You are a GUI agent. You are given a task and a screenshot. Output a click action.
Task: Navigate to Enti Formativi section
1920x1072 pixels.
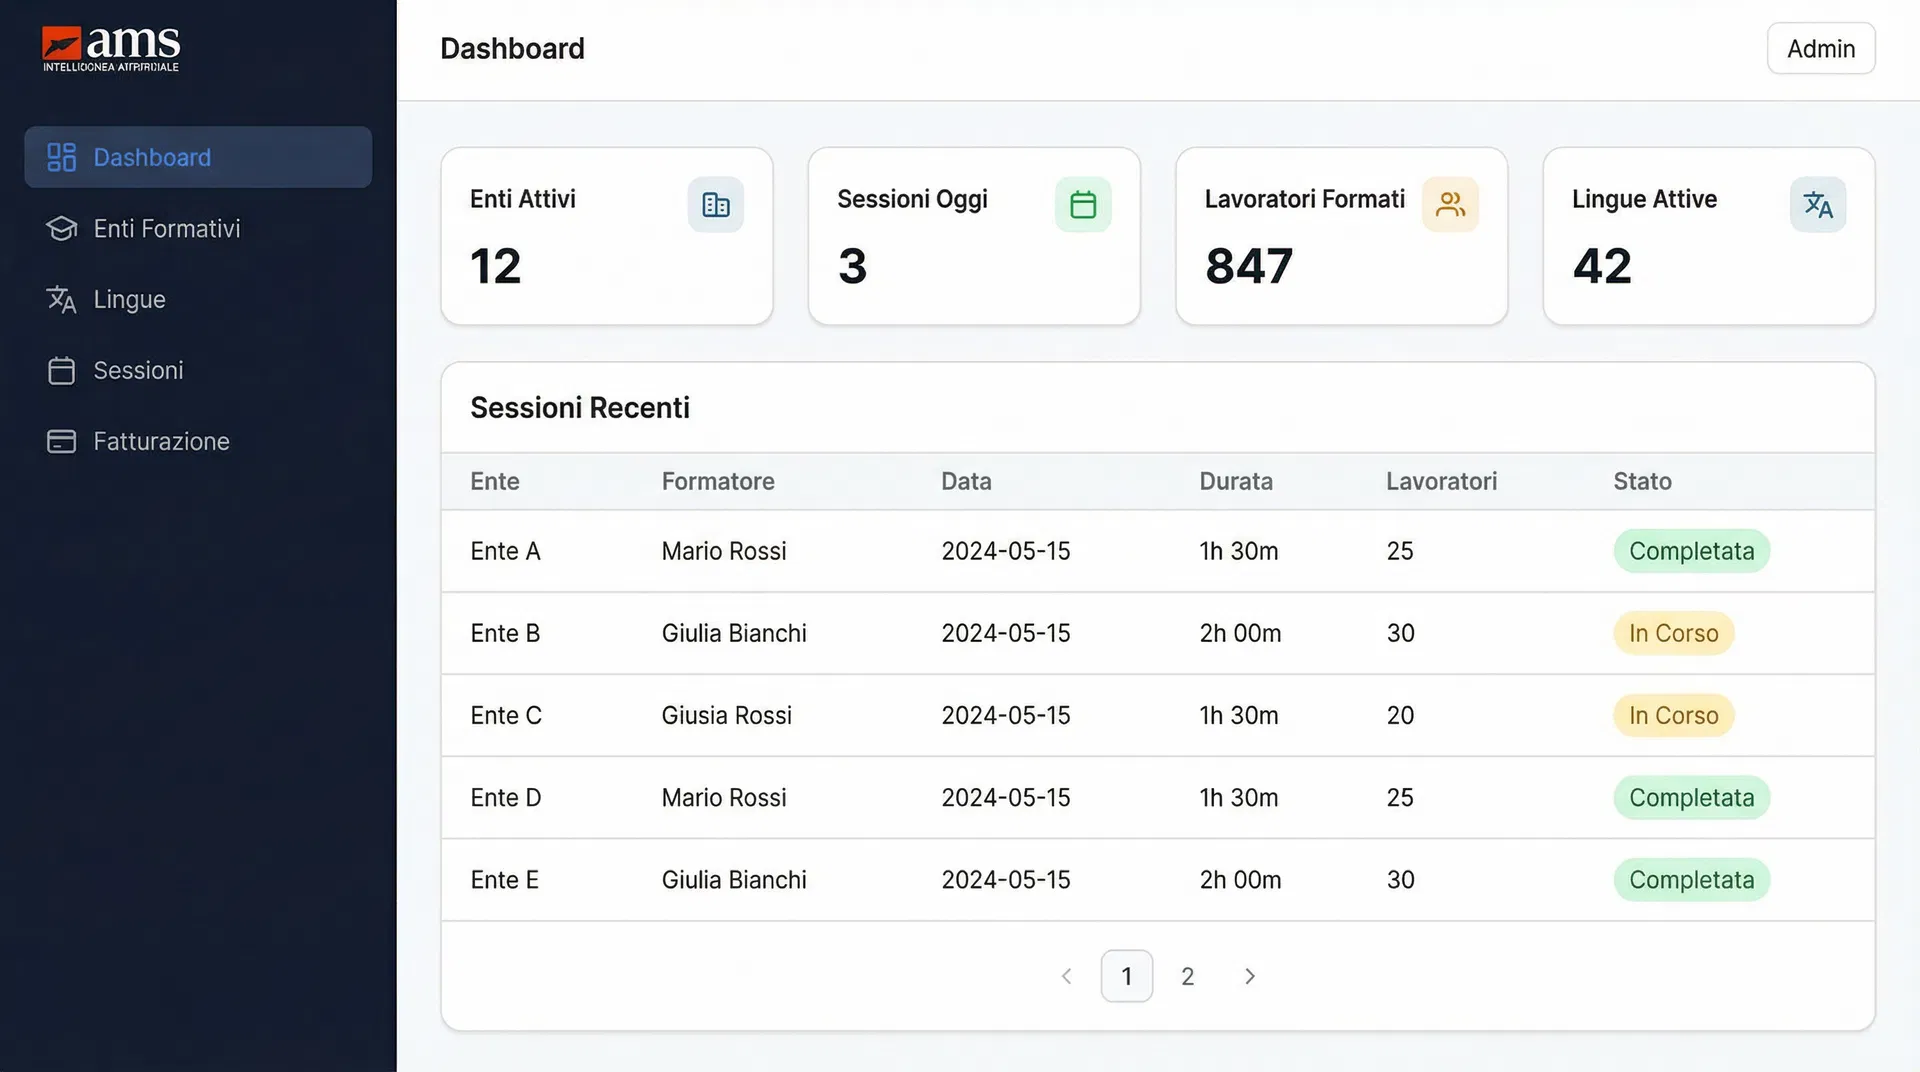click(166, 229)
